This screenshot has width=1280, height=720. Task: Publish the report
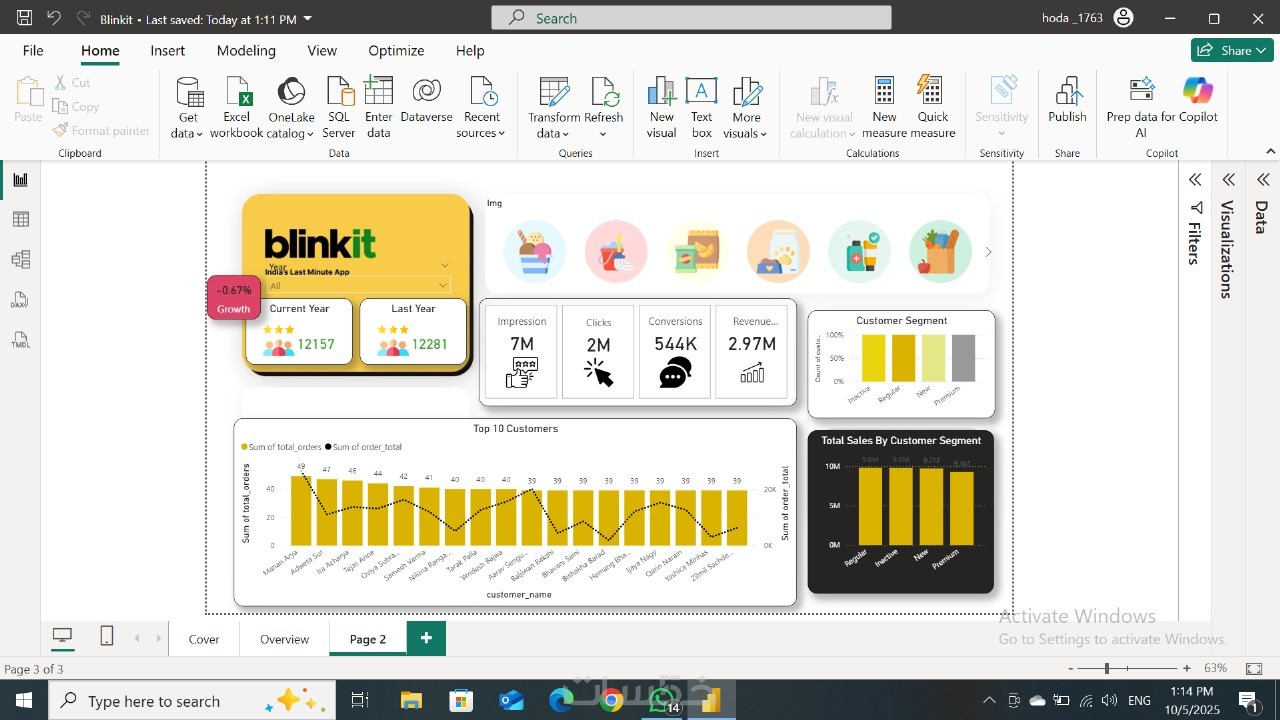(1067, 100)
